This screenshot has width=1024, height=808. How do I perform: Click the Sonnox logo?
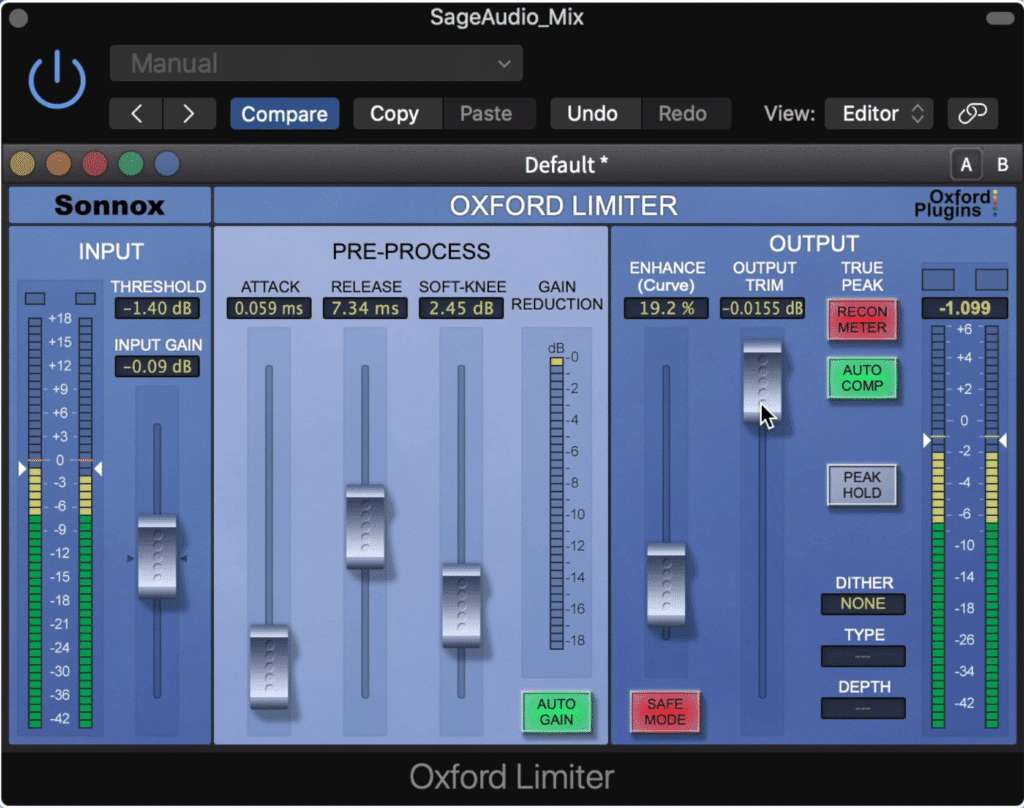point(110,205)
